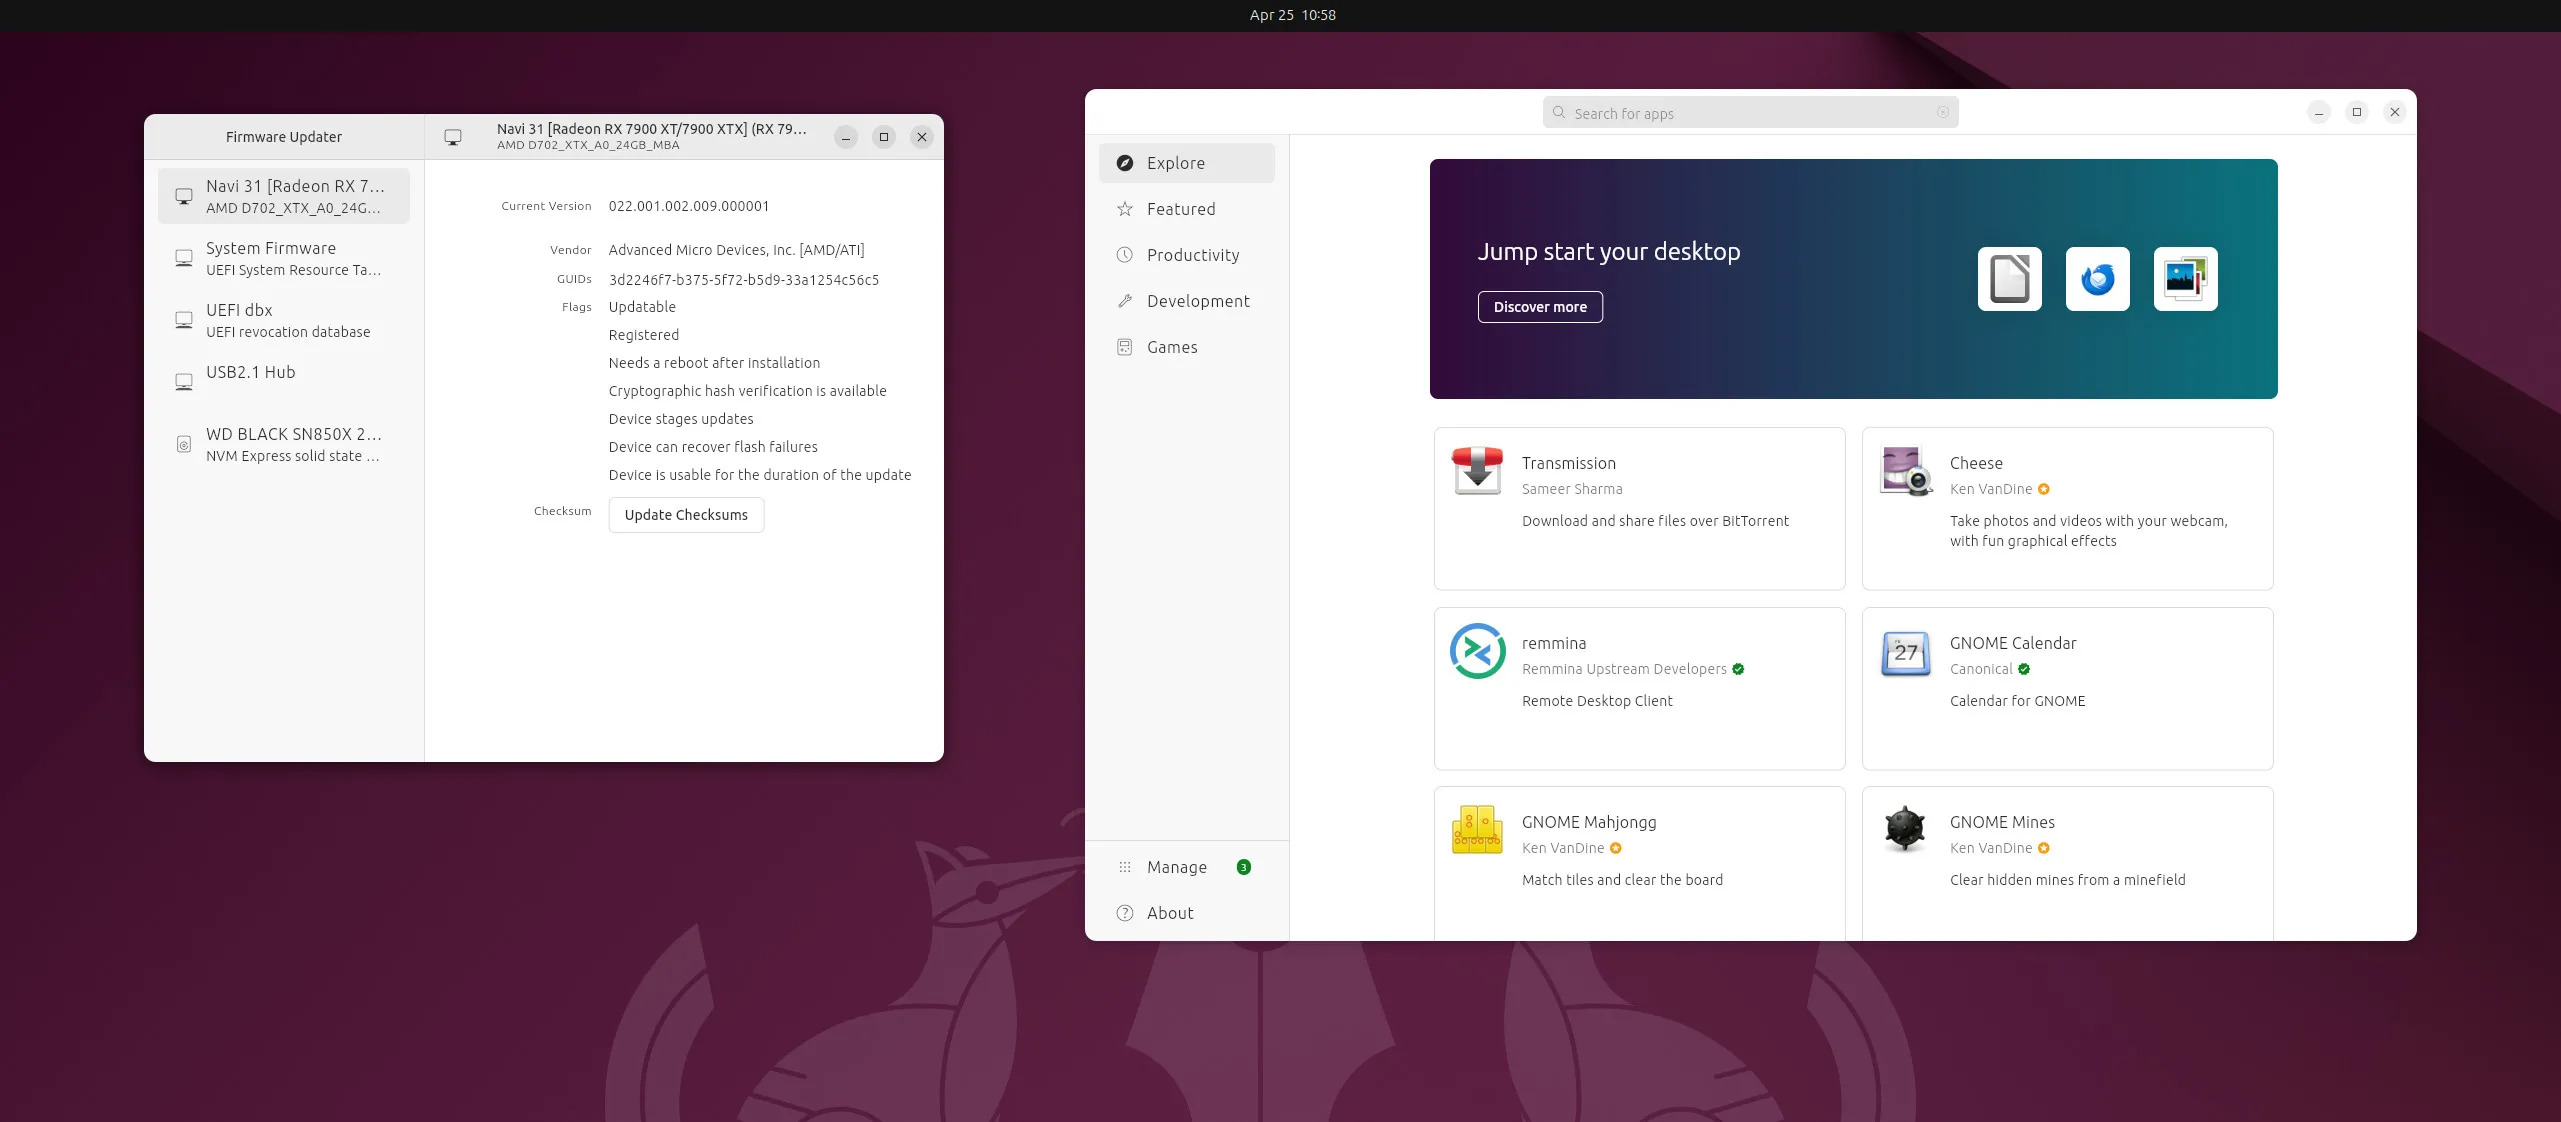The height and width of the screenshot is (1122, 2561).
Task: Select the WD BLACK SN850X NVM device icon
Action: [x=183, y=443]
